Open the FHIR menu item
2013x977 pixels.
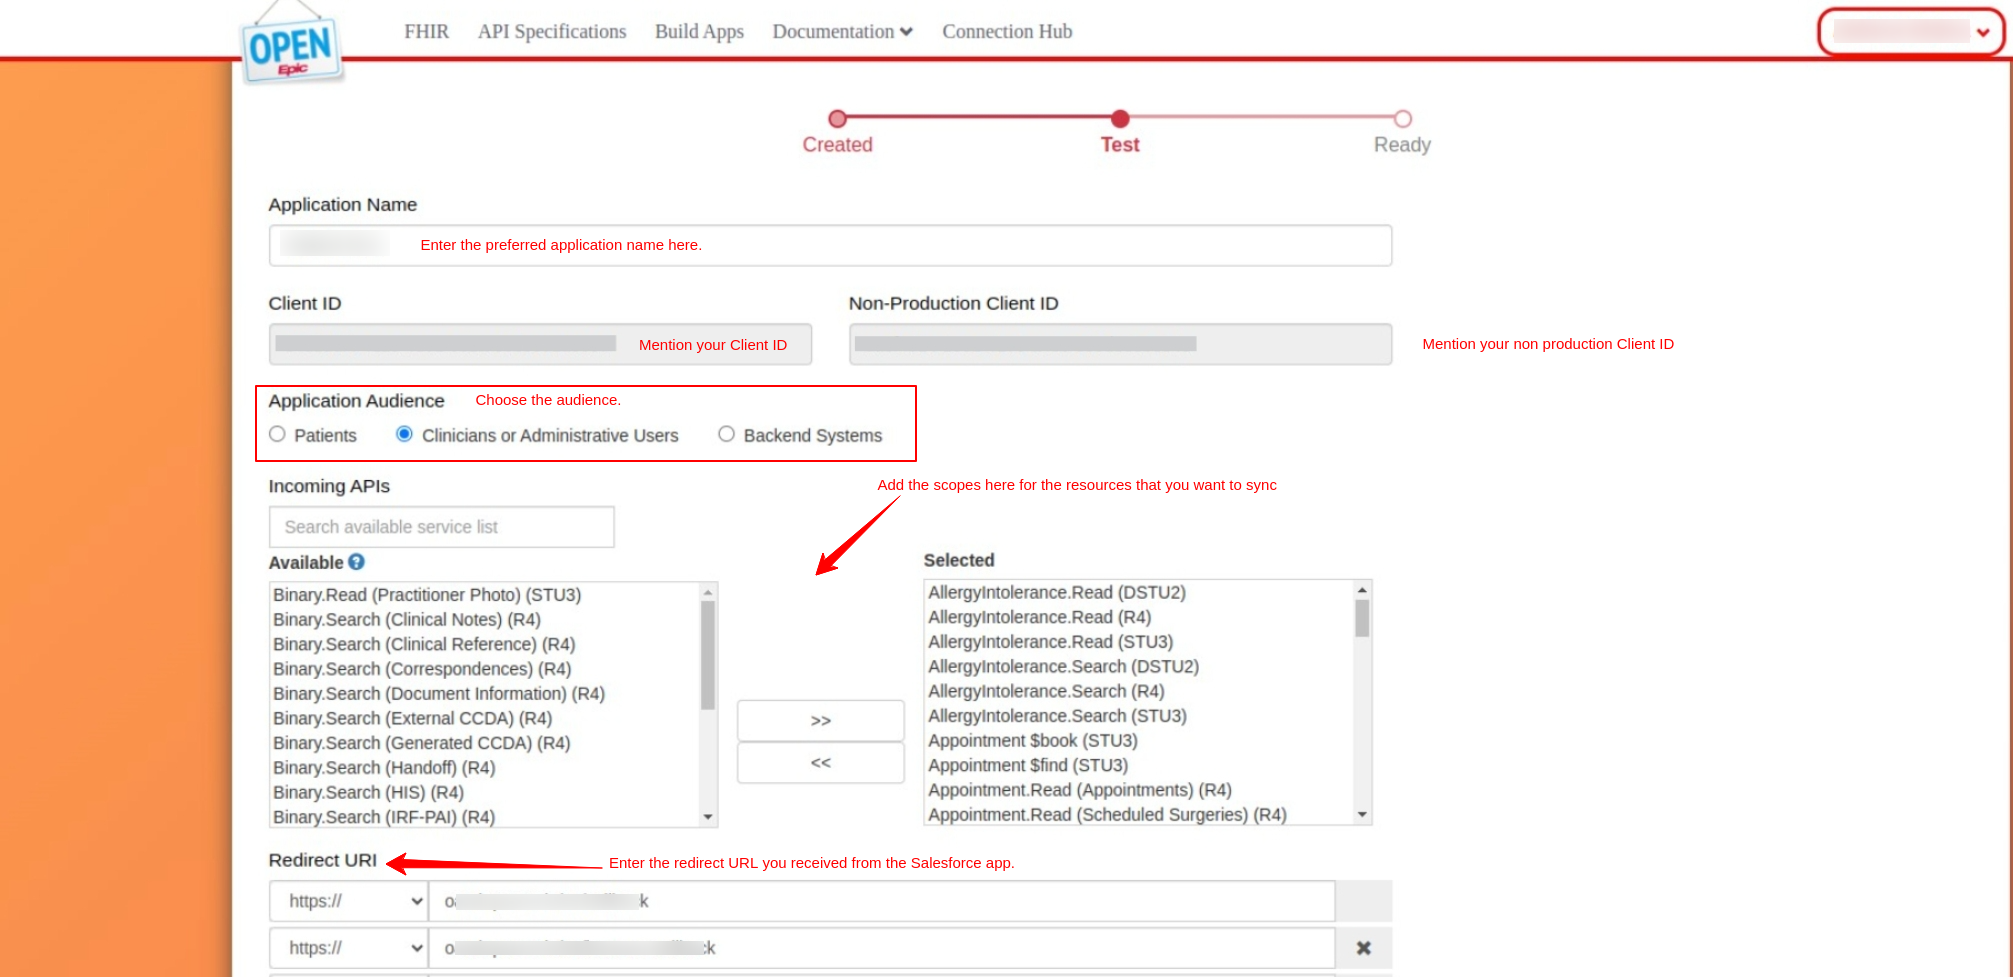coord(426,32)
